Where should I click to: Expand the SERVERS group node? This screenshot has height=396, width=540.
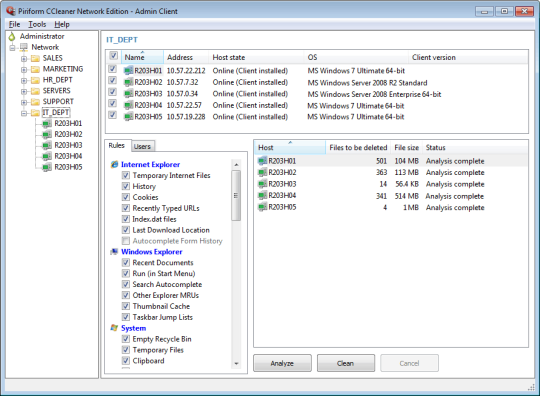click(24, 92)
